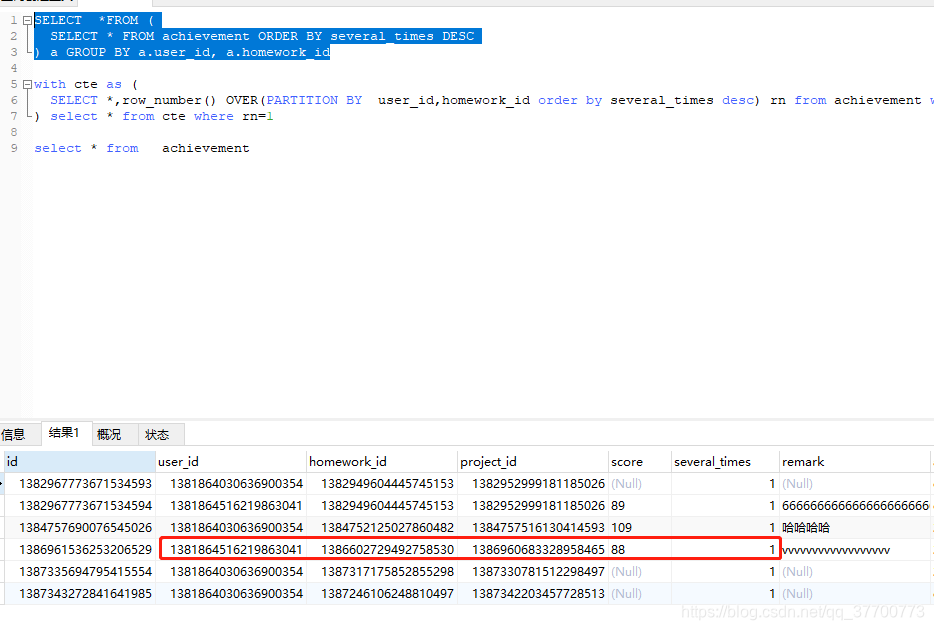
Task: Collapse the code fold marker on line 1
Action: coord(26,19)
